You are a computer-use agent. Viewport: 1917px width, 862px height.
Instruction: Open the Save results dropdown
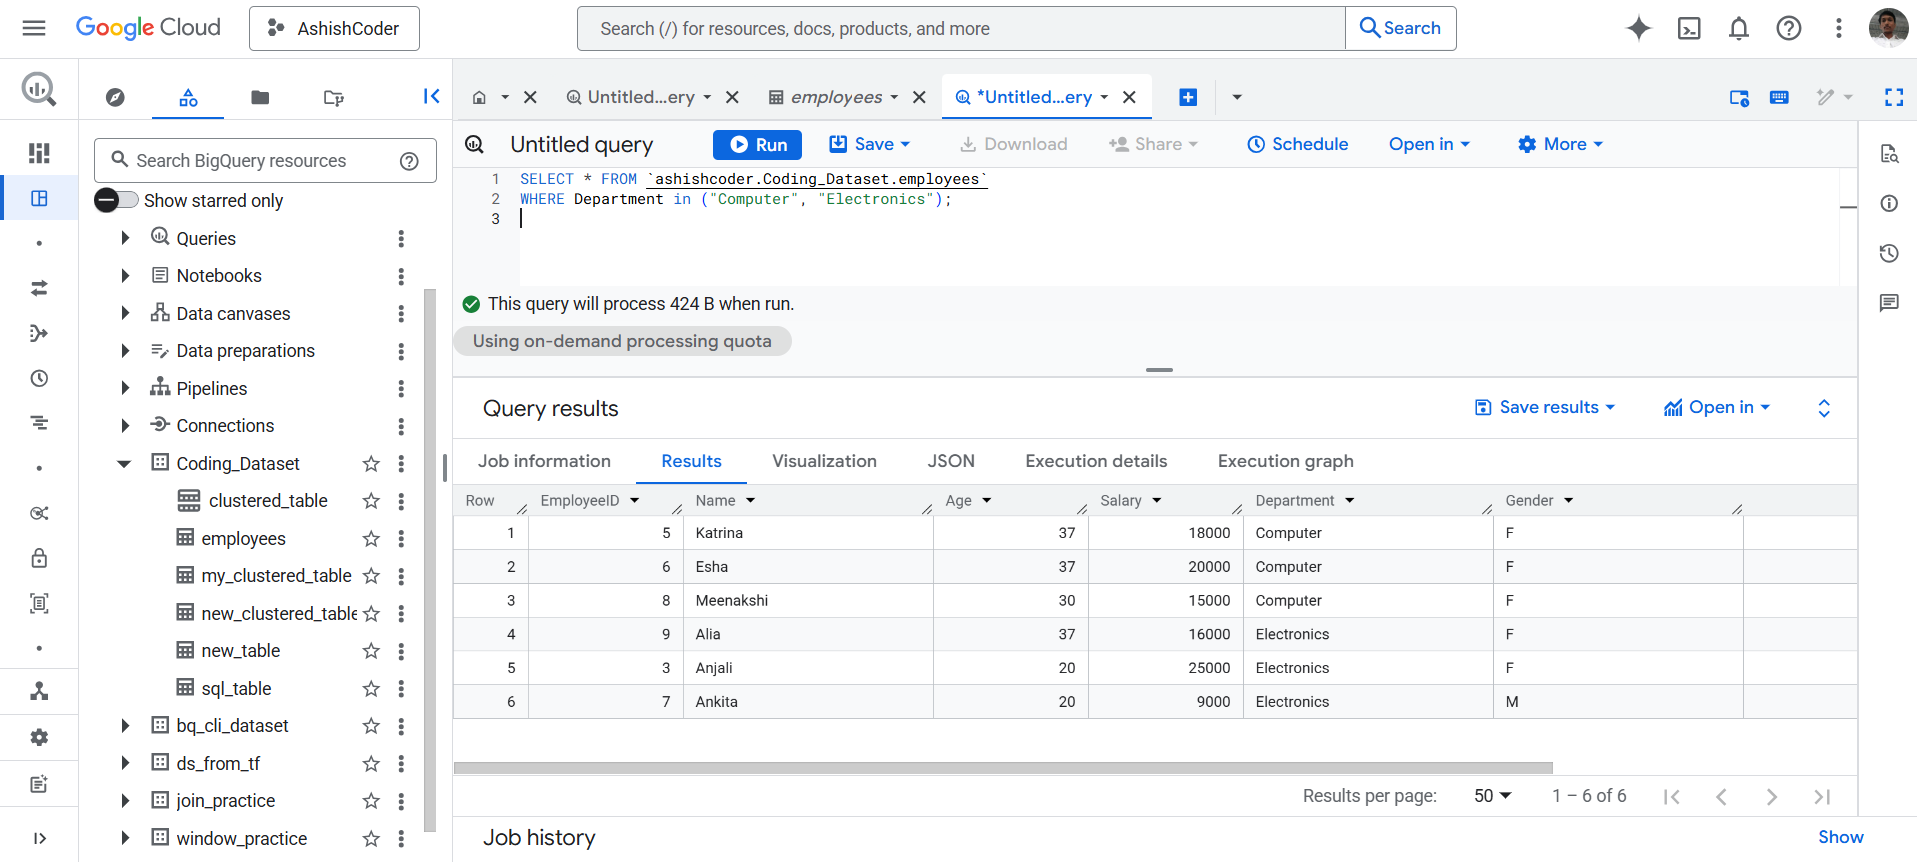pyautogui.click(x=1545, y=407)
